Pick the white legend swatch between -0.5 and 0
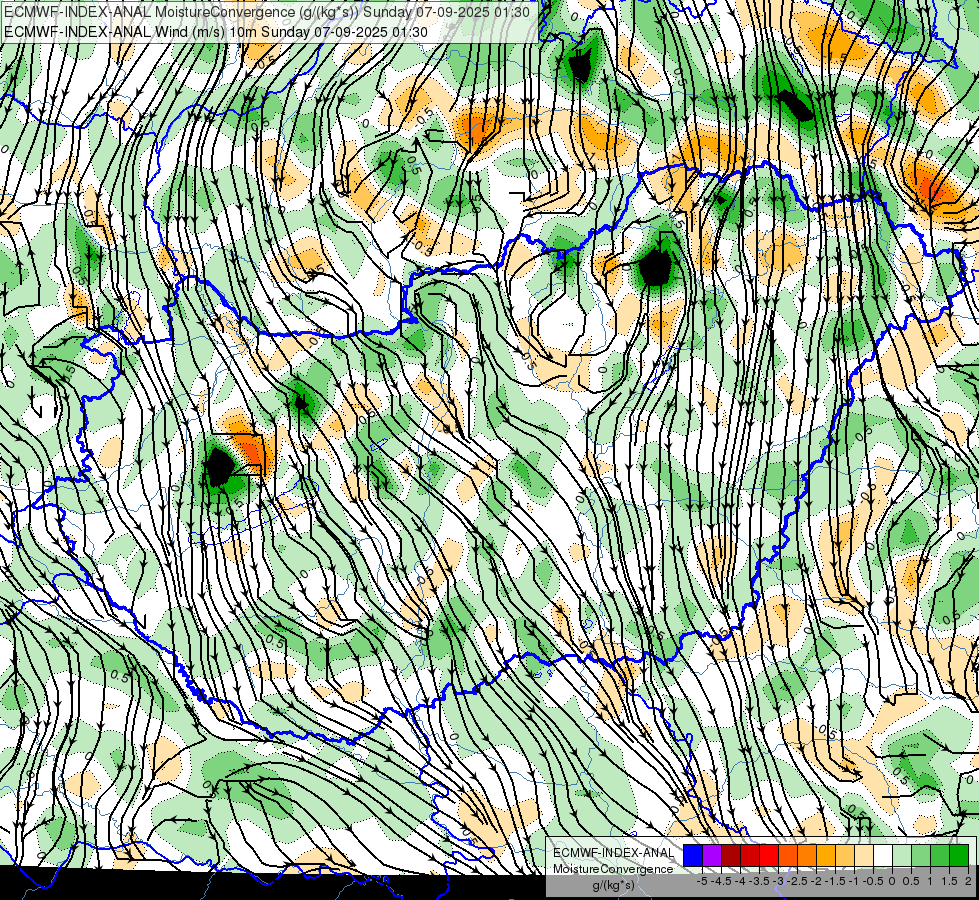 click(x=883, y=855)
